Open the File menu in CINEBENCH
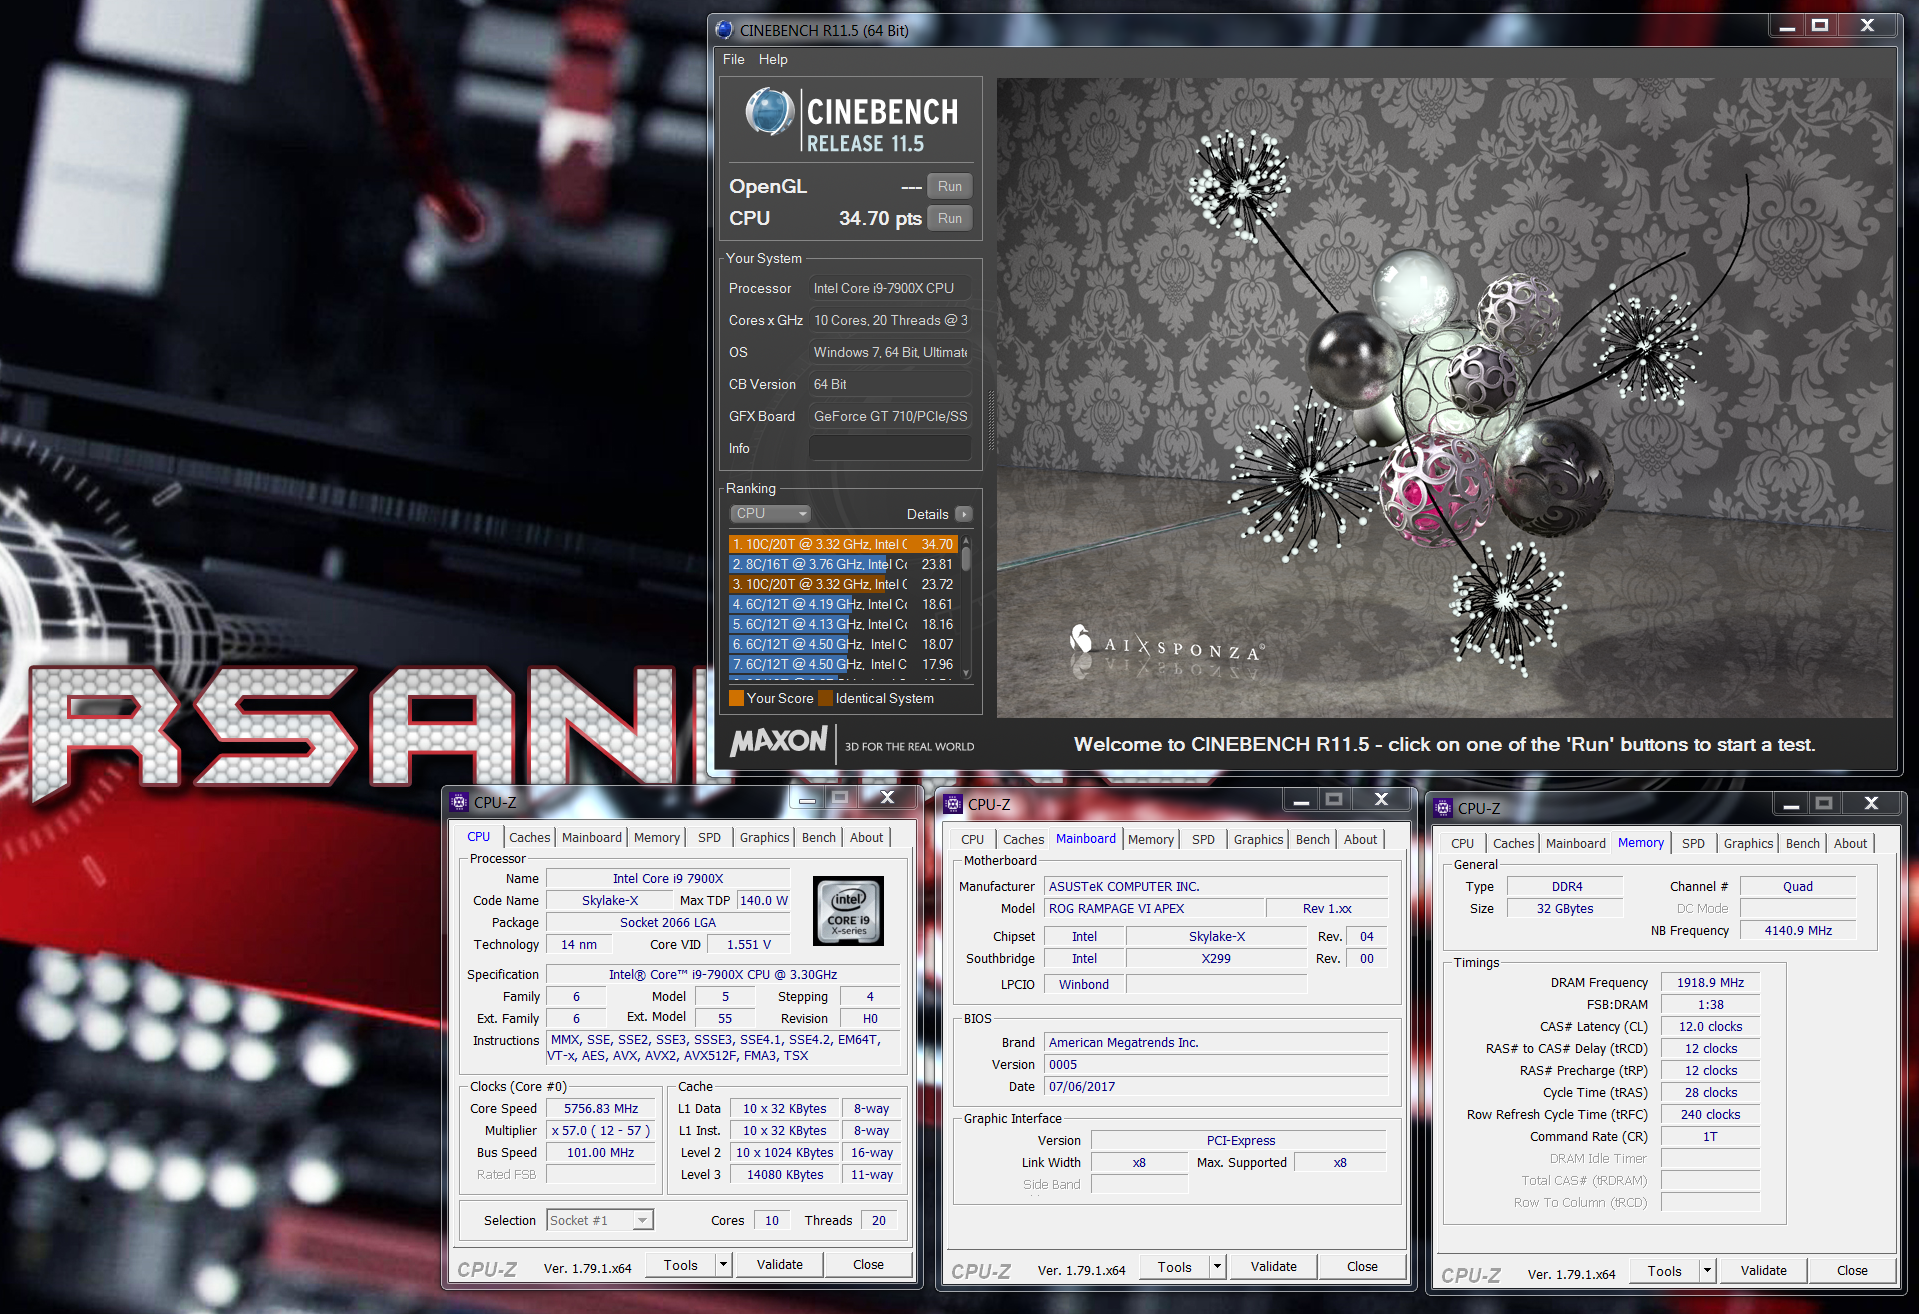This screenshot has height=1314, width=1919. click(733, 59)
